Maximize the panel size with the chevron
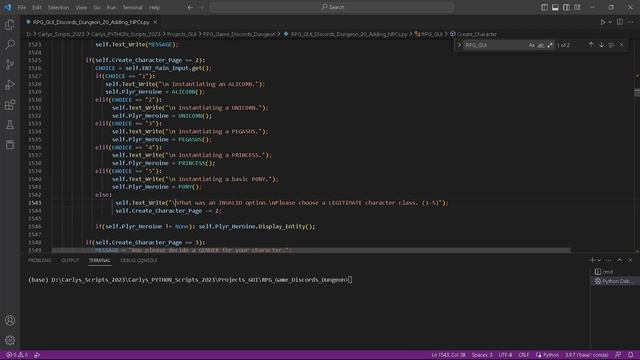 [x=620, y=260]
